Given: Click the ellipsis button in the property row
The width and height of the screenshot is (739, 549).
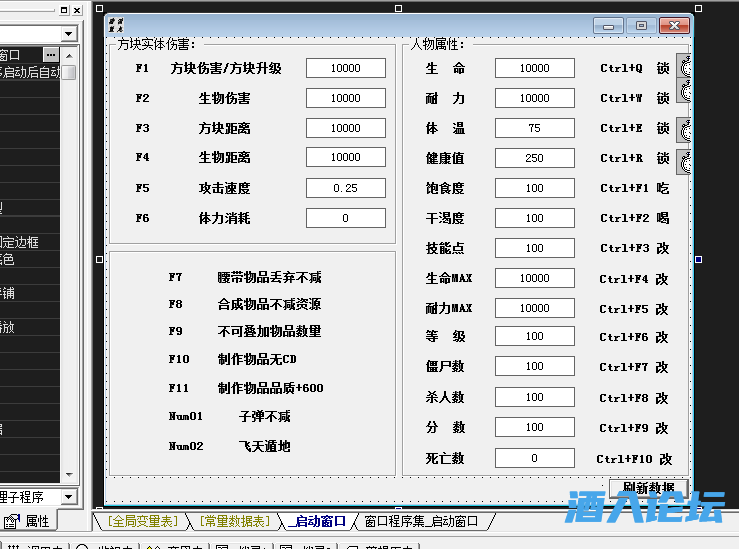Looking at the screenshot, I should [51, 55].
